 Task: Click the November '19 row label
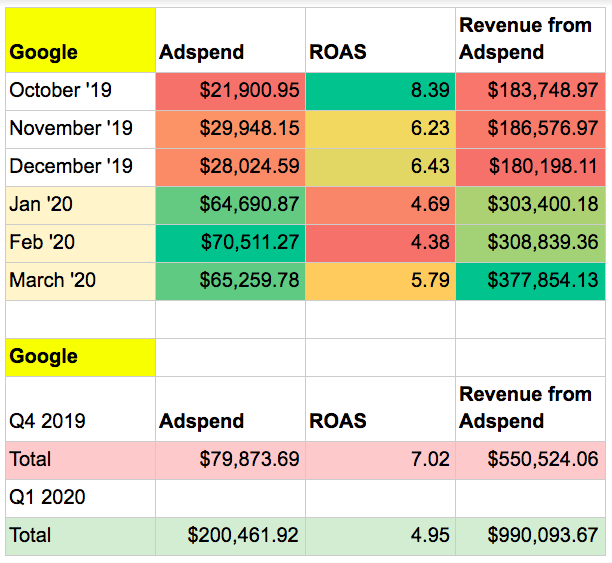coord(79,129)
